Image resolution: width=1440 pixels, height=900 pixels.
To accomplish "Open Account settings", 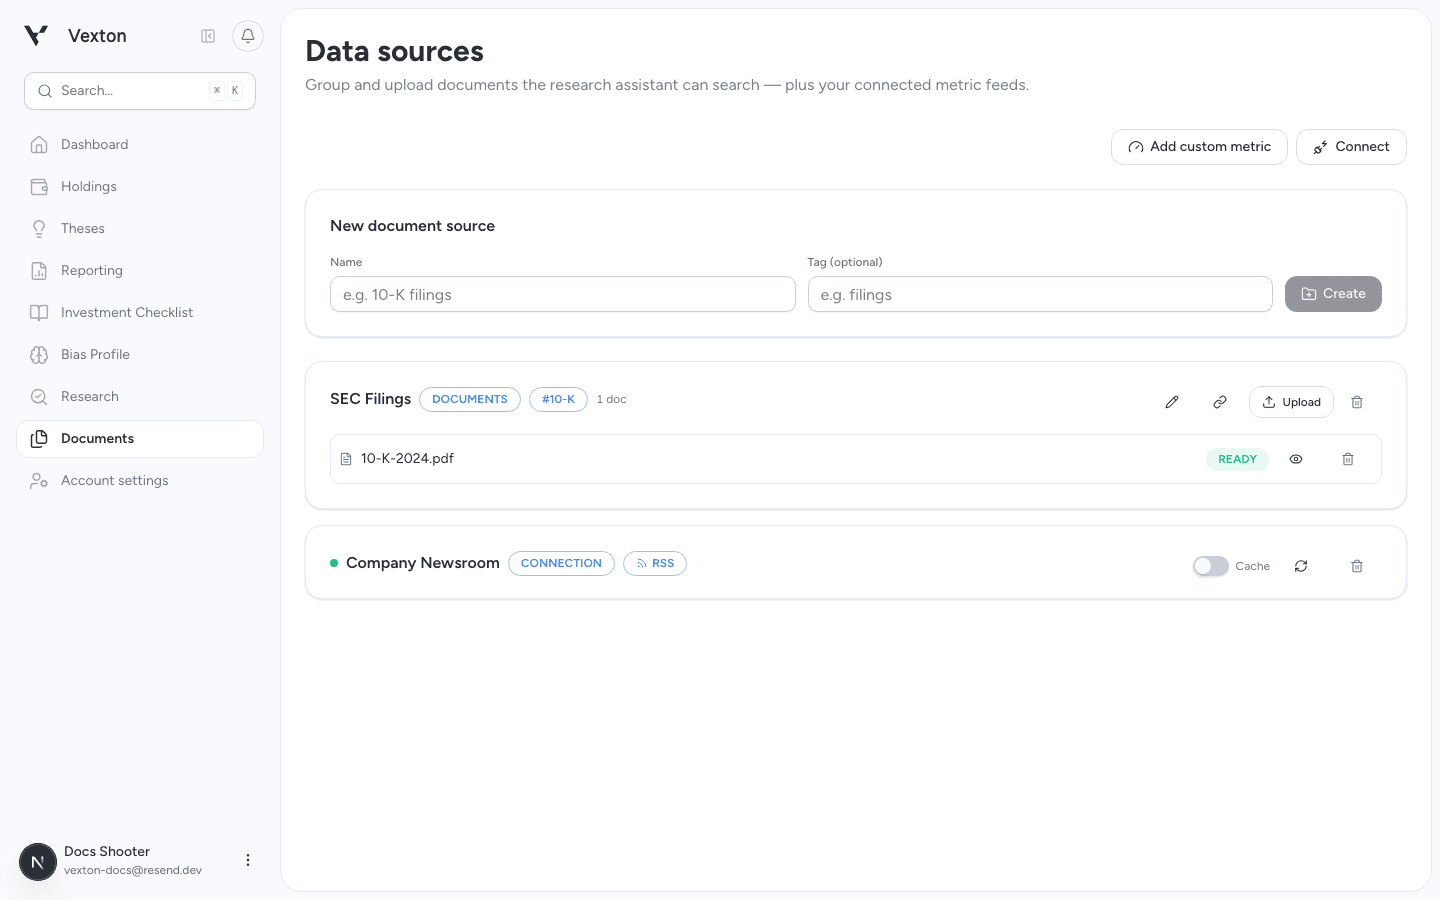I will [x=140, y=481].
